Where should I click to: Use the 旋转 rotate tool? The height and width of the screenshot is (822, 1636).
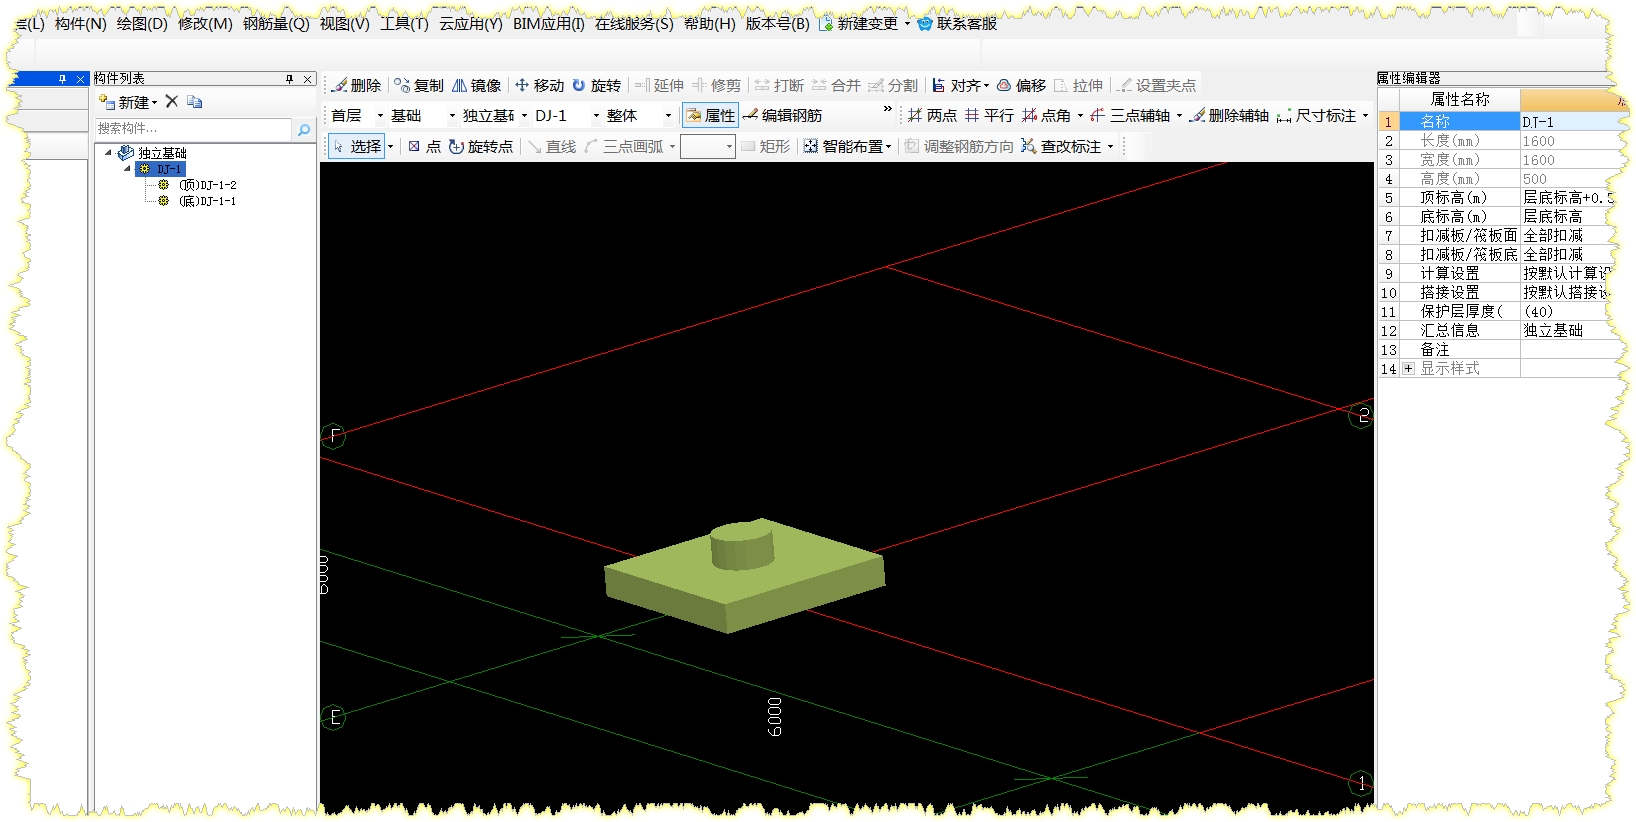click(597, 86)
